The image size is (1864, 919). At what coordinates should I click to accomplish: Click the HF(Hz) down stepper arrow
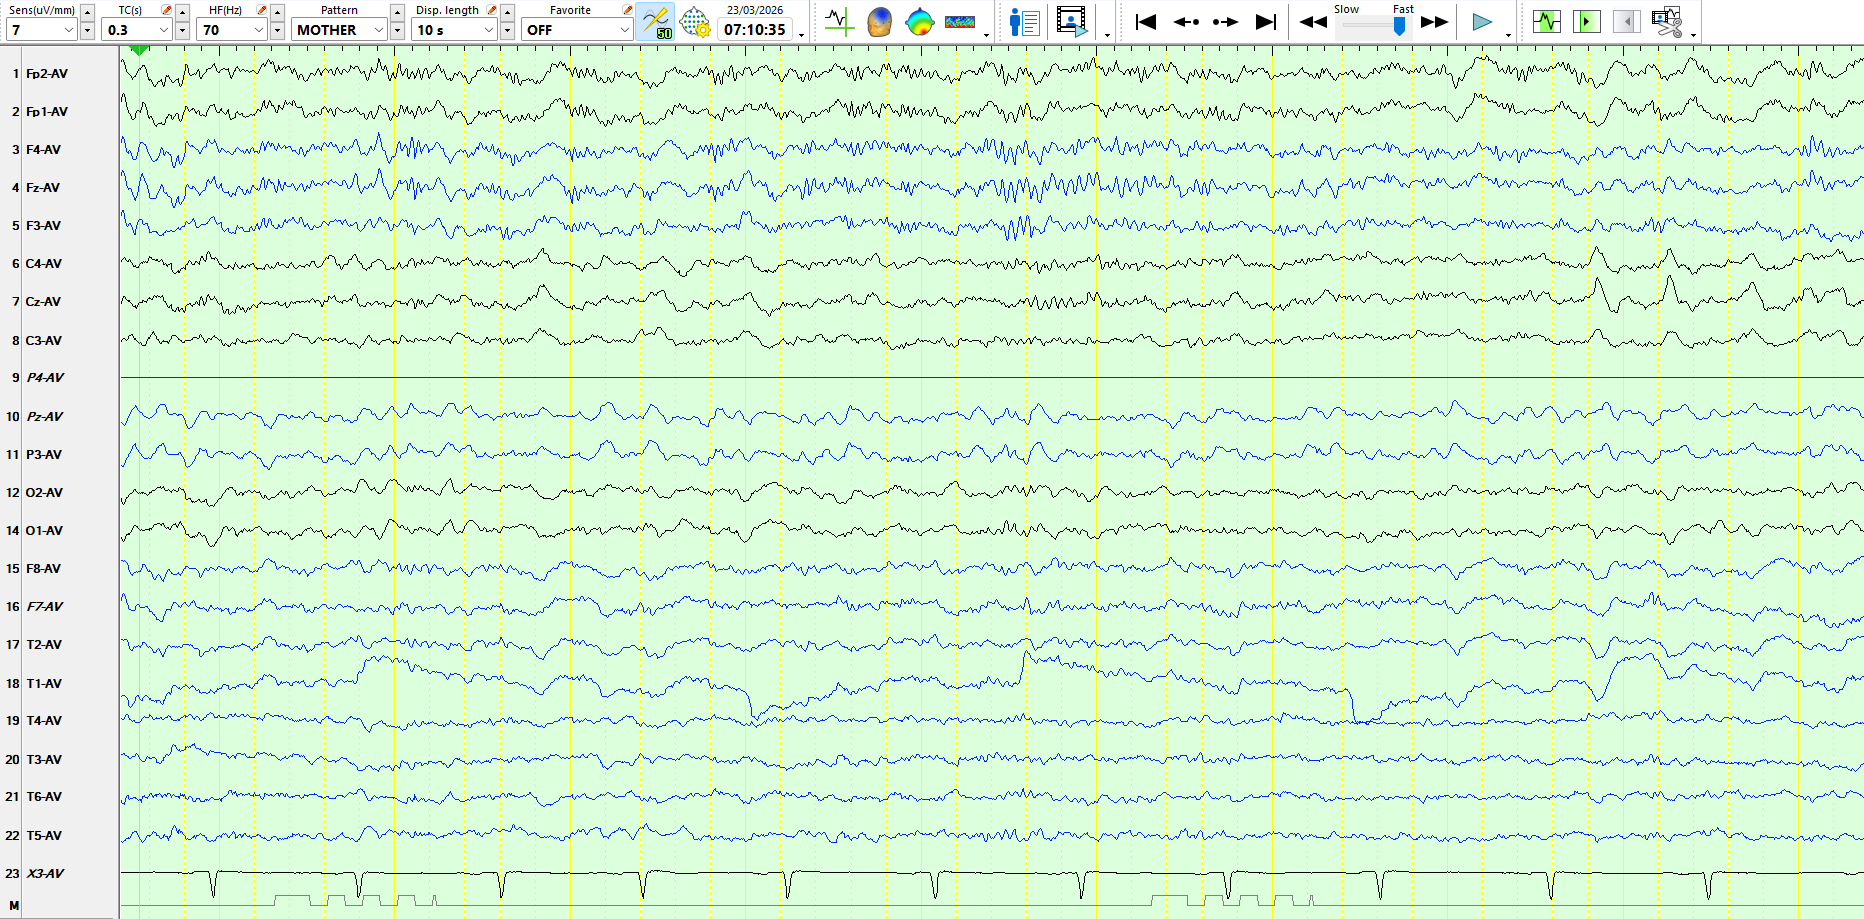point(277,31)
